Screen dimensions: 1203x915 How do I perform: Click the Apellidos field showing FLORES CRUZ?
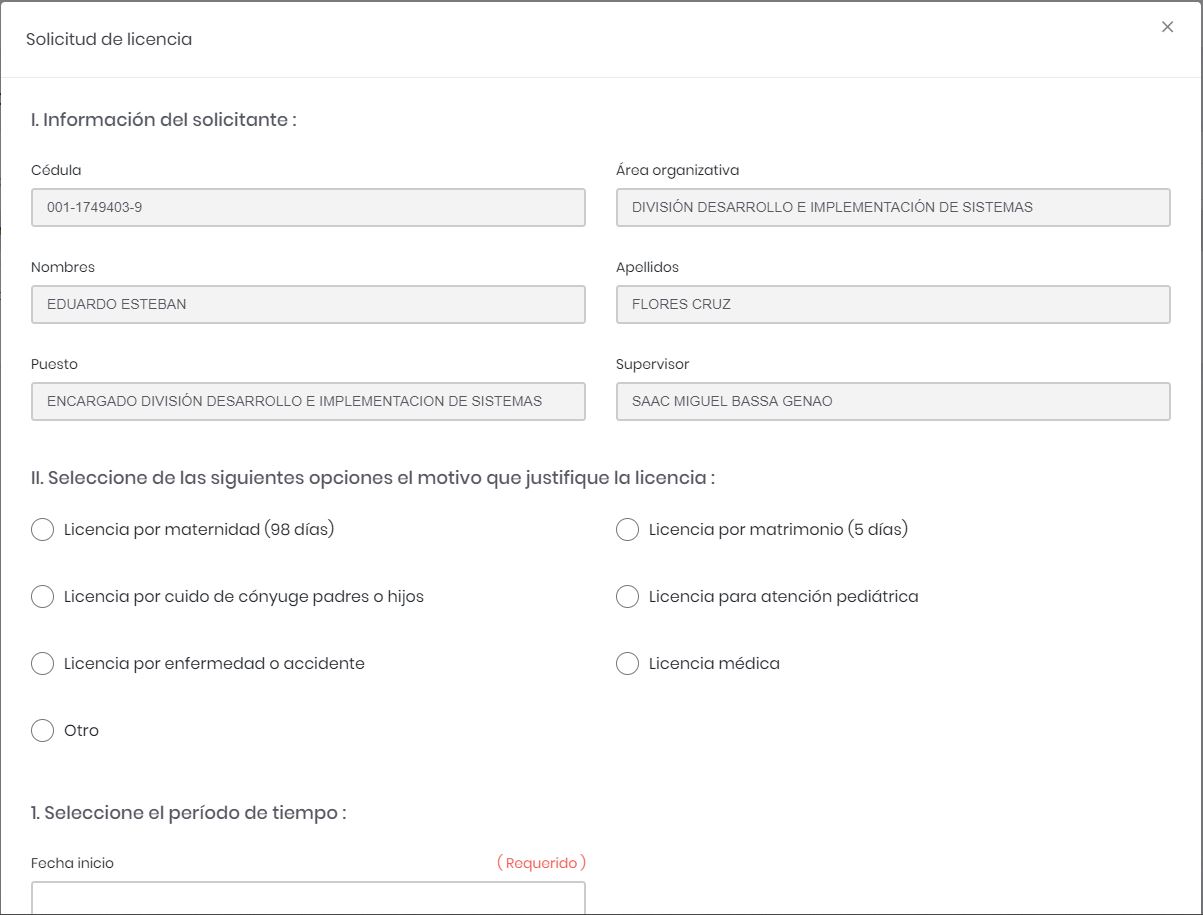pos(893,305)
